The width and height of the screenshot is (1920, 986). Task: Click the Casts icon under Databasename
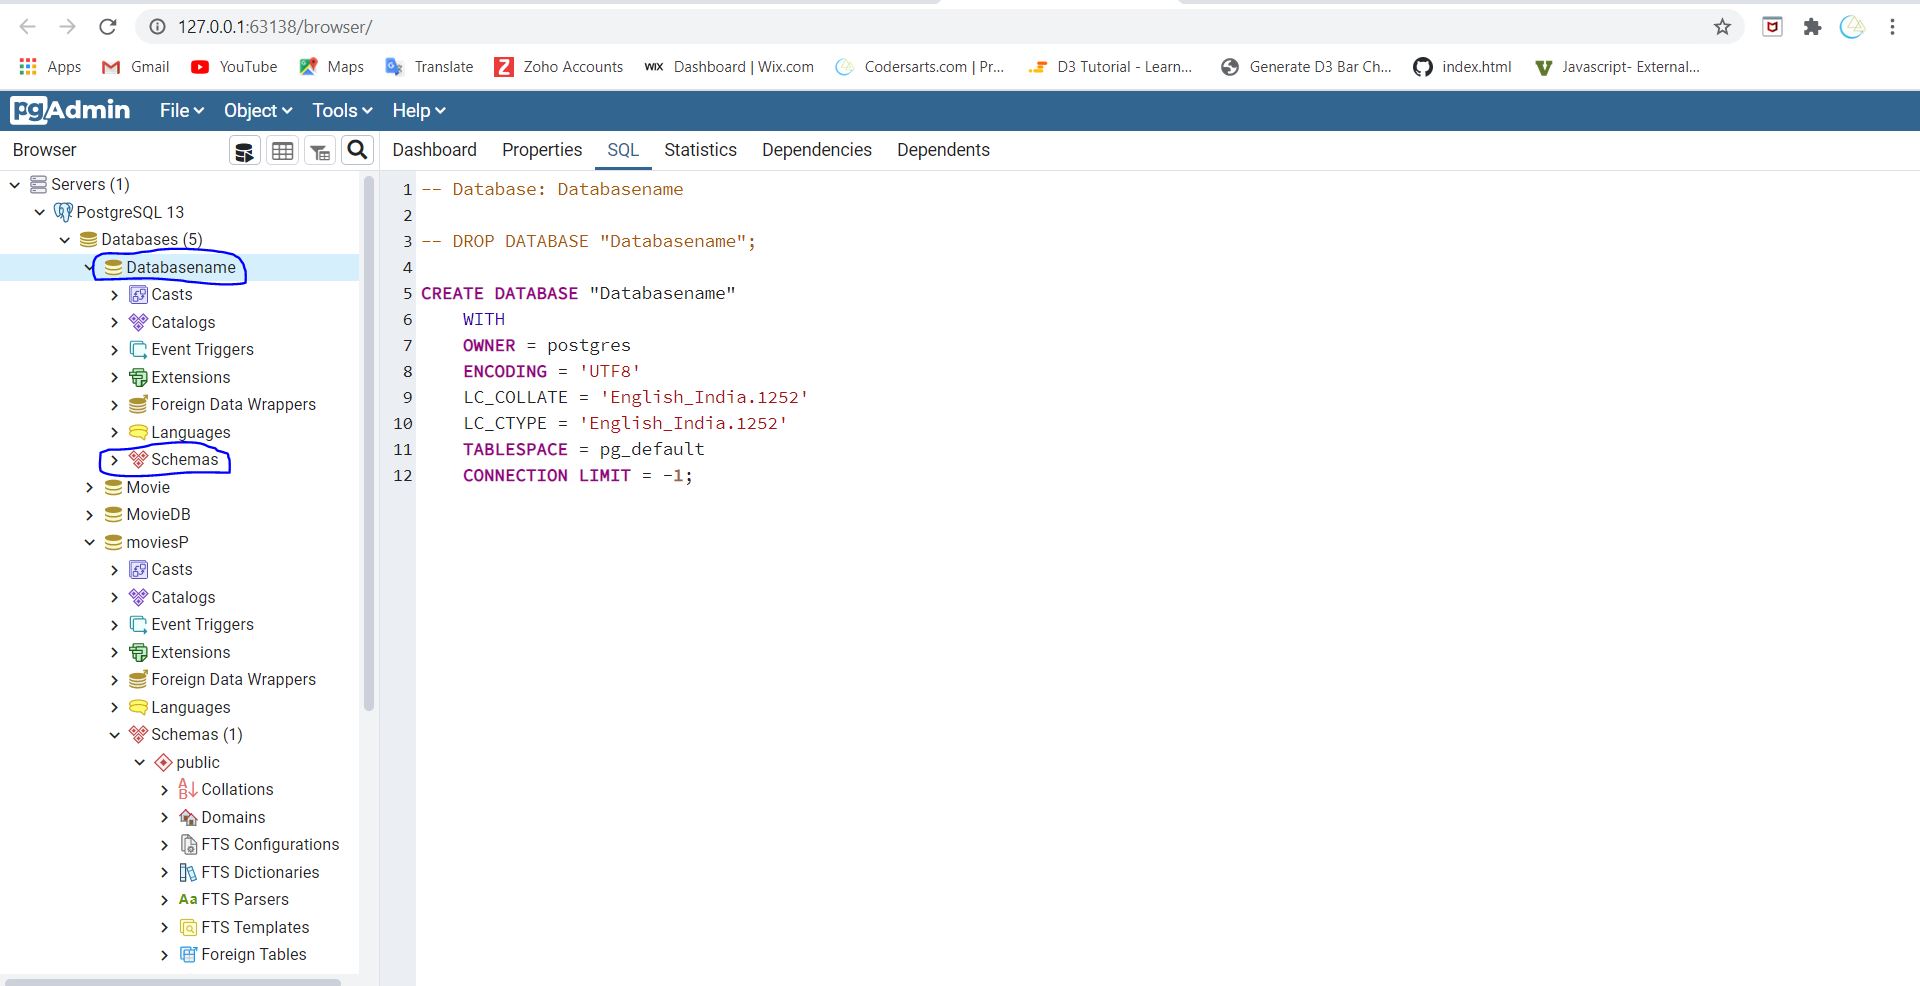139,294
